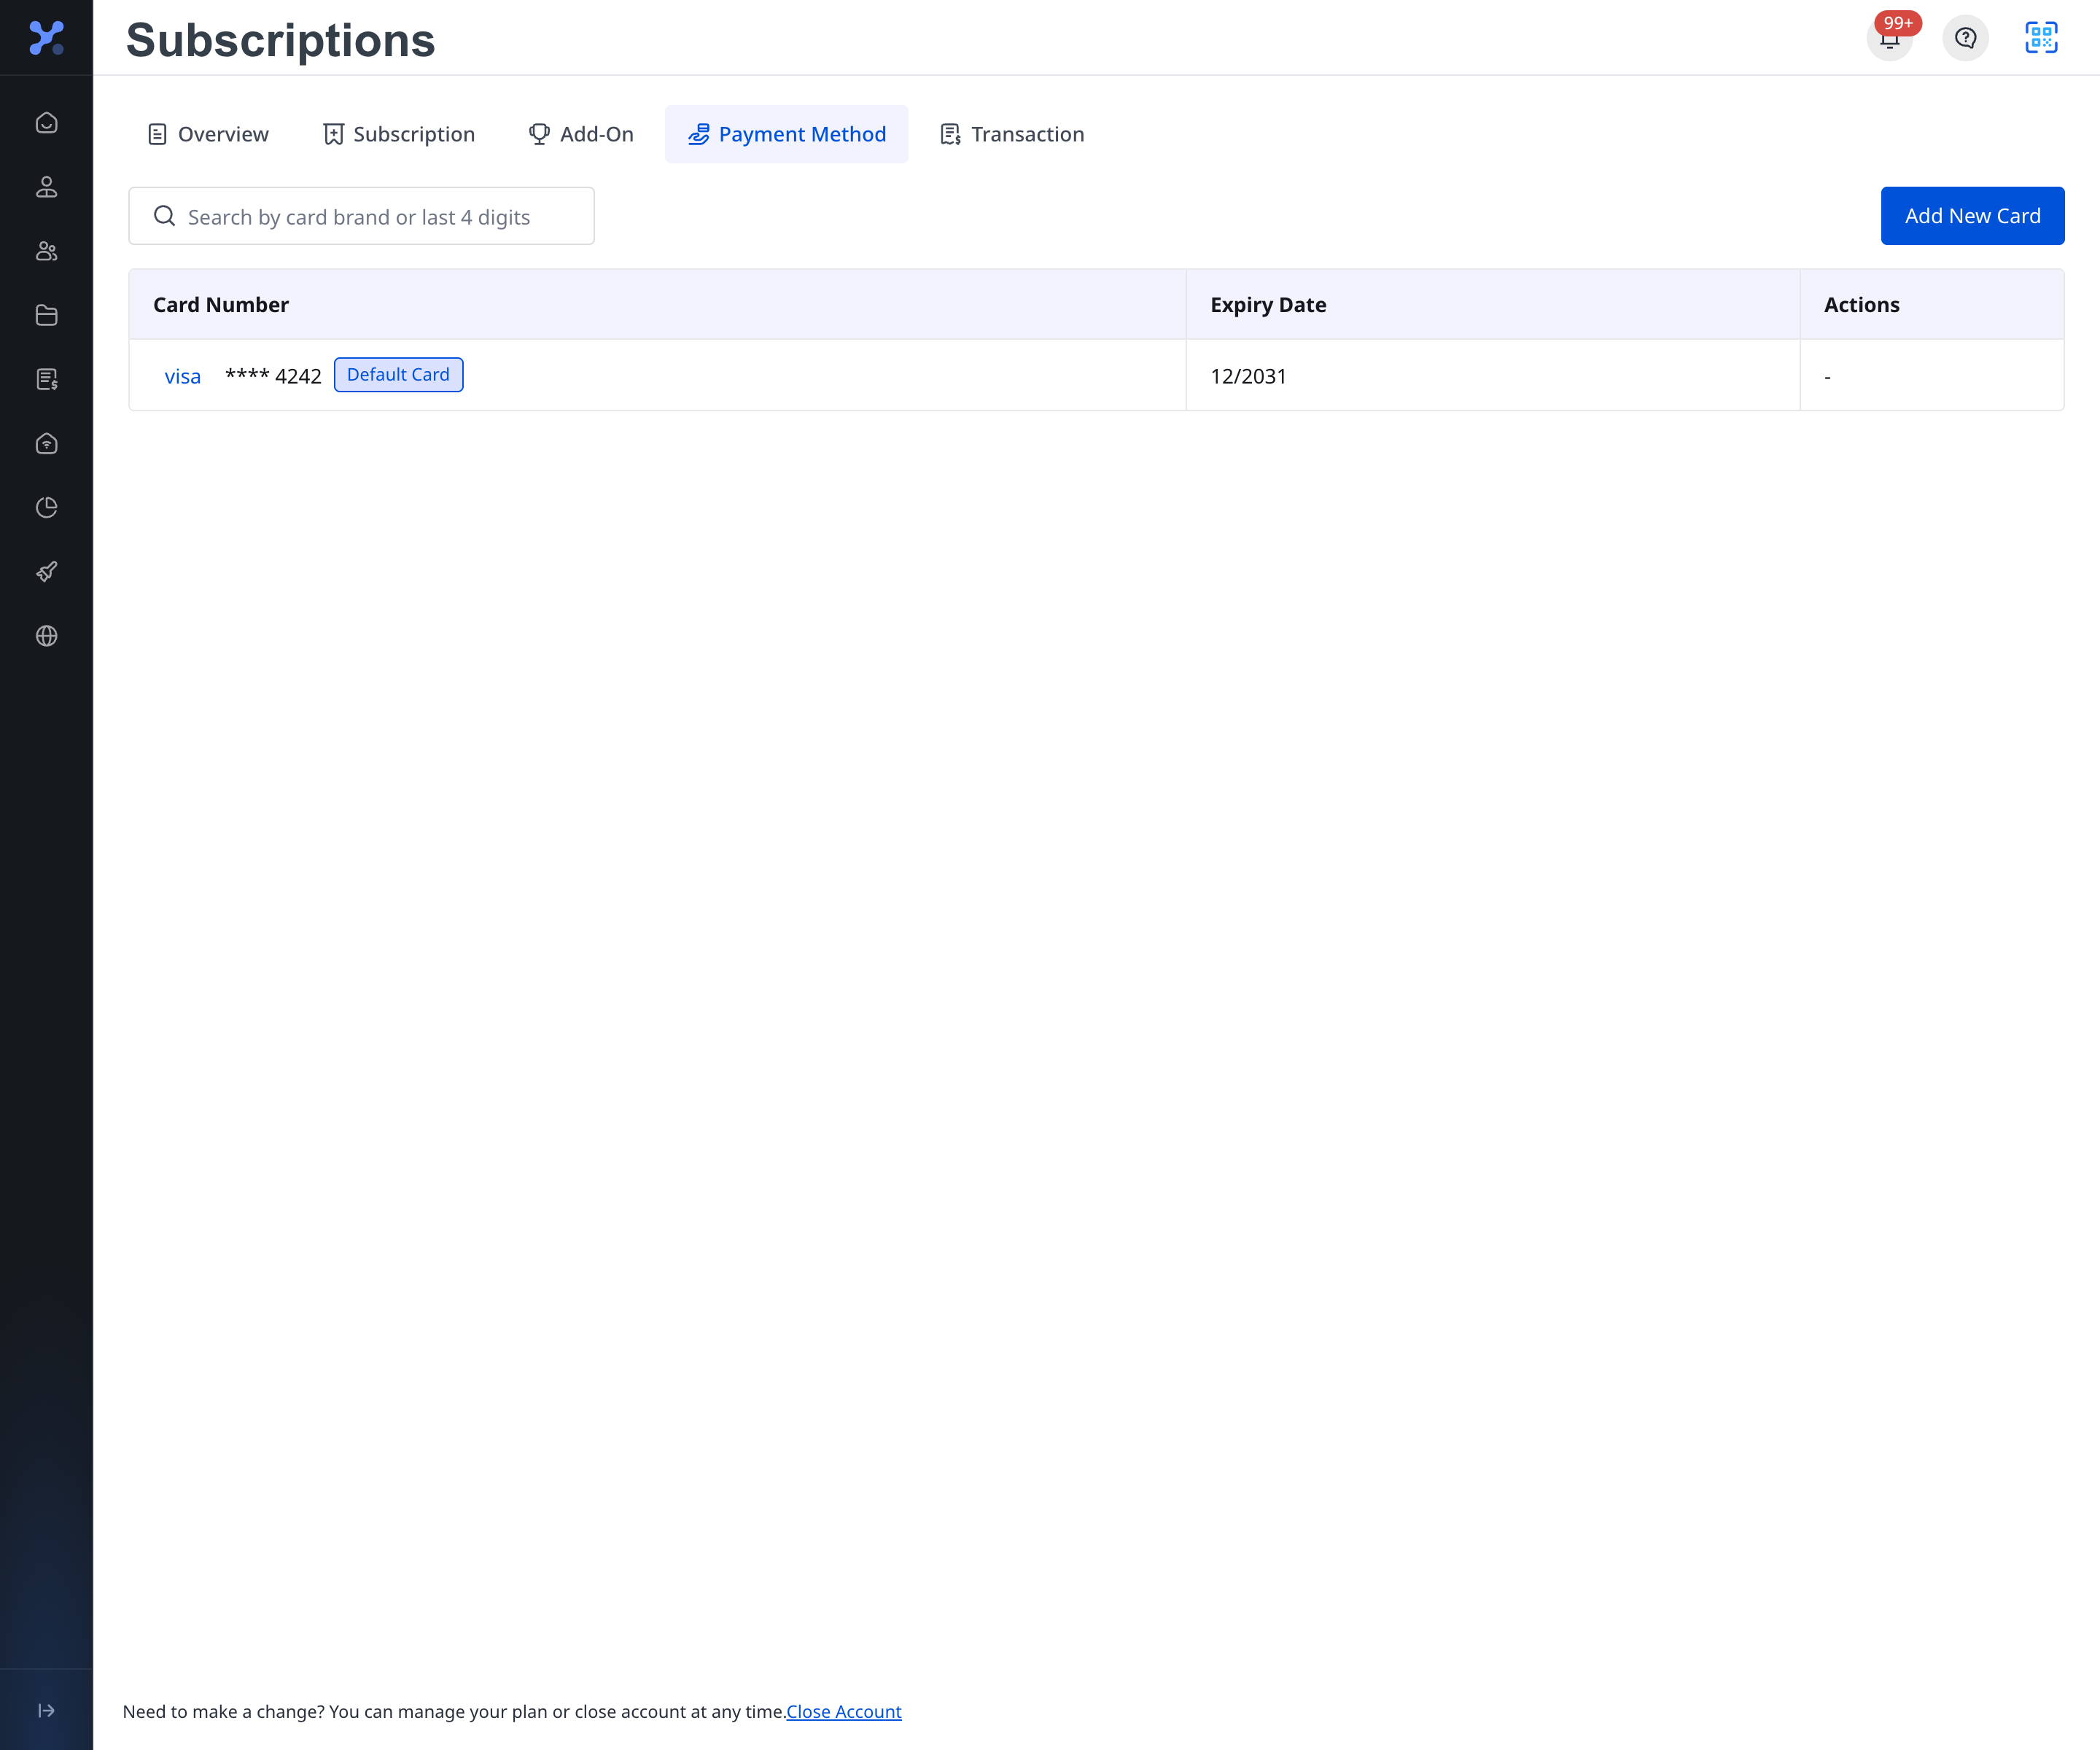The image size is (2100, 1750).
Task: Click the Subscriptions page title
Action: (x=281, y=41)
